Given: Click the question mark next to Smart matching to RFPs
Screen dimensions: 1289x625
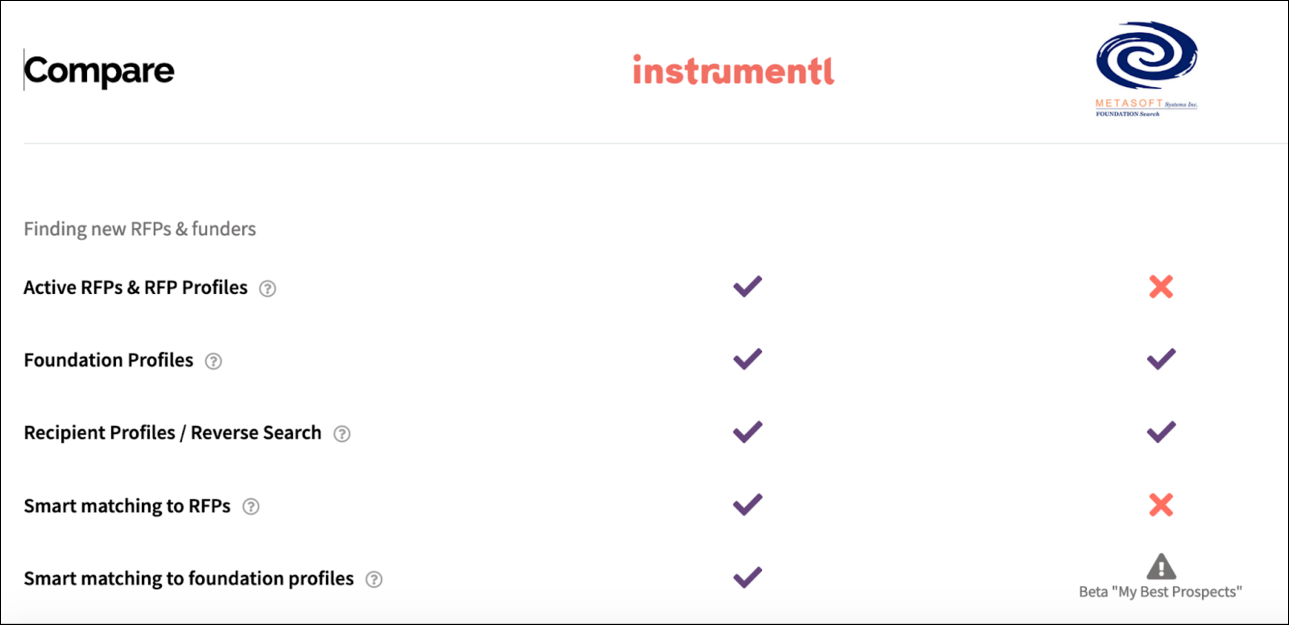Looking at the screenshot, I should 253,506.
